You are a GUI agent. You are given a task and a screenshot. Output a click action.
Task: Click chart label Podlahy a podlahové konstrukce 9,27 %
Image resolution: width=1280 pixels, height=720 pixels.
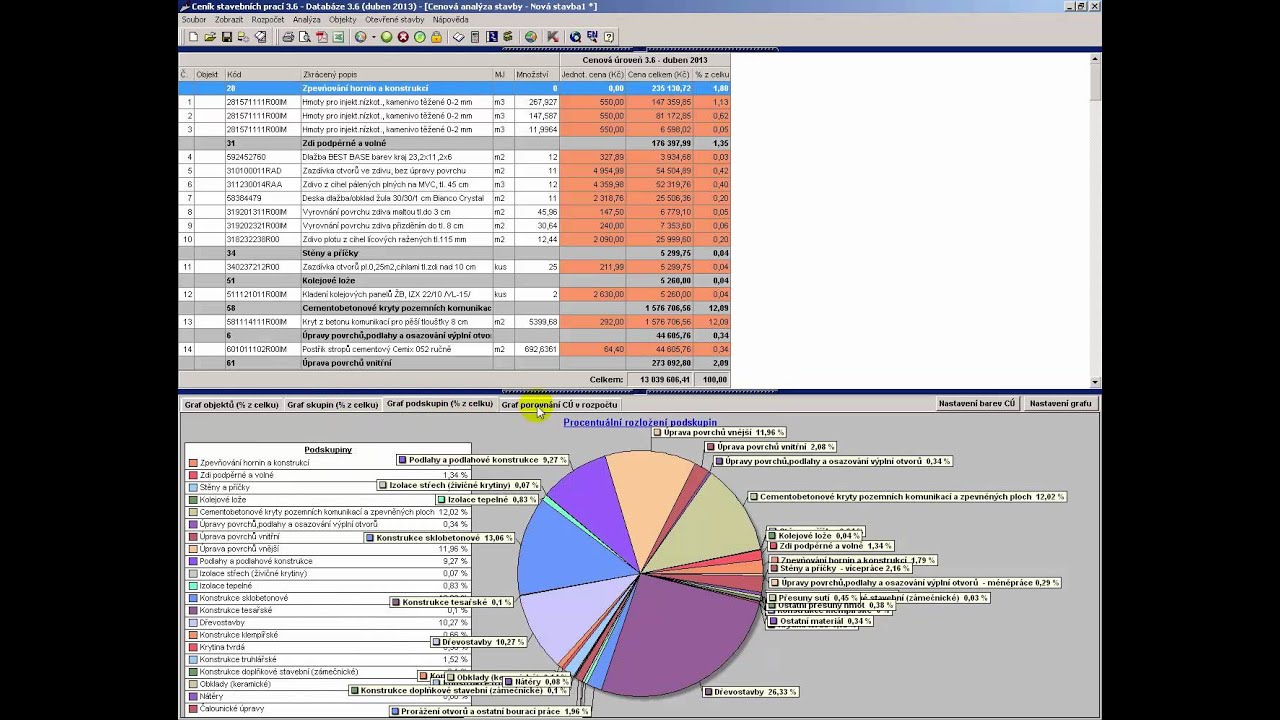(483, 460)
